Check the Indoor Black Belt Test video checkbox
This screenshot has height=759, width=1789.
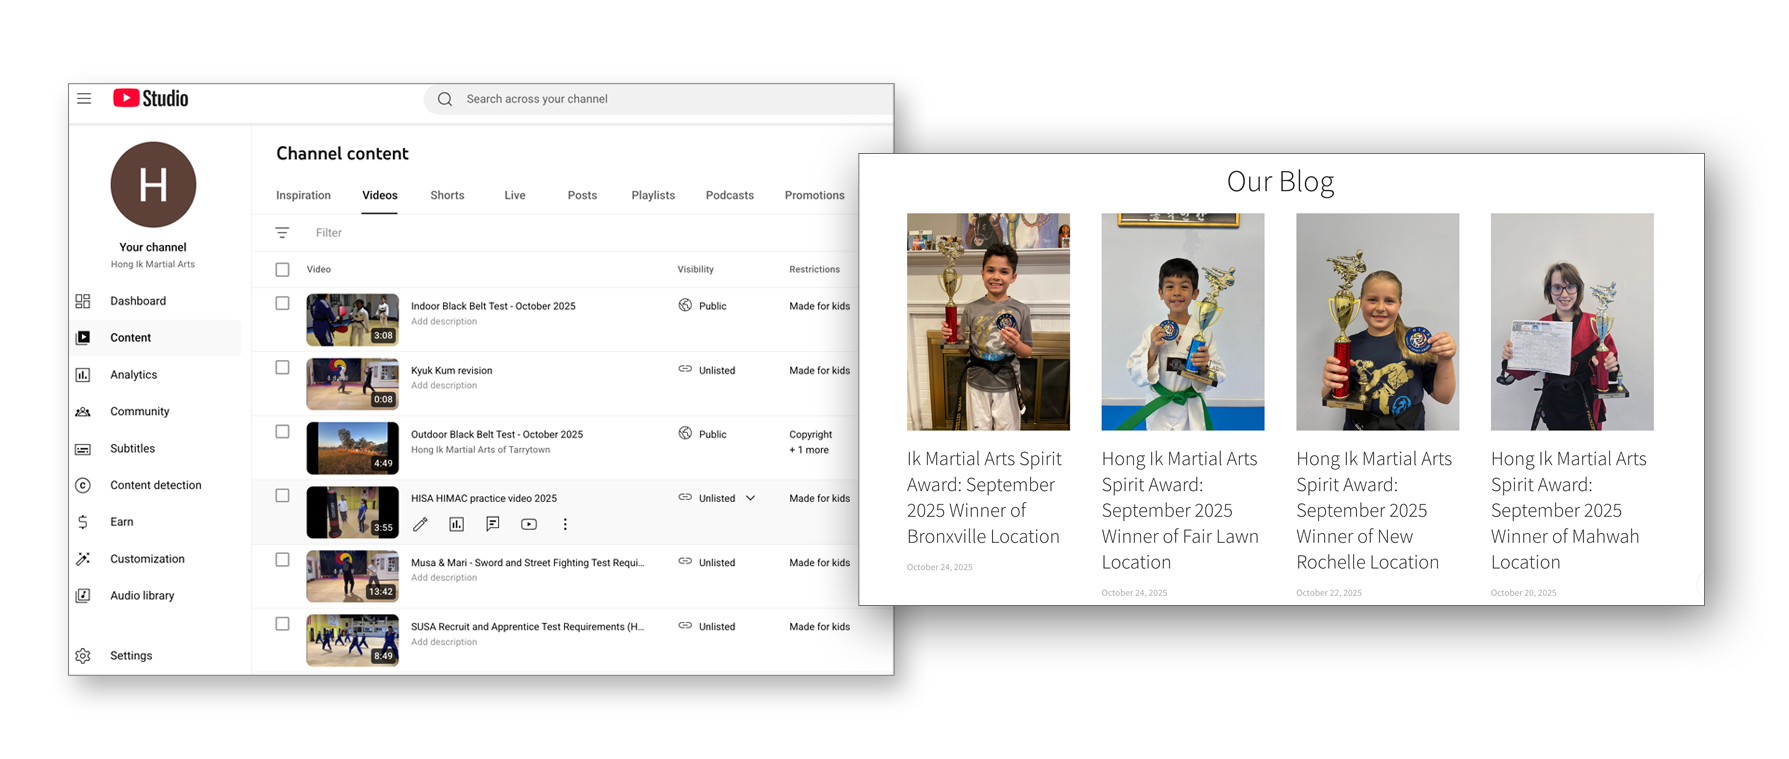click(282, 304)
